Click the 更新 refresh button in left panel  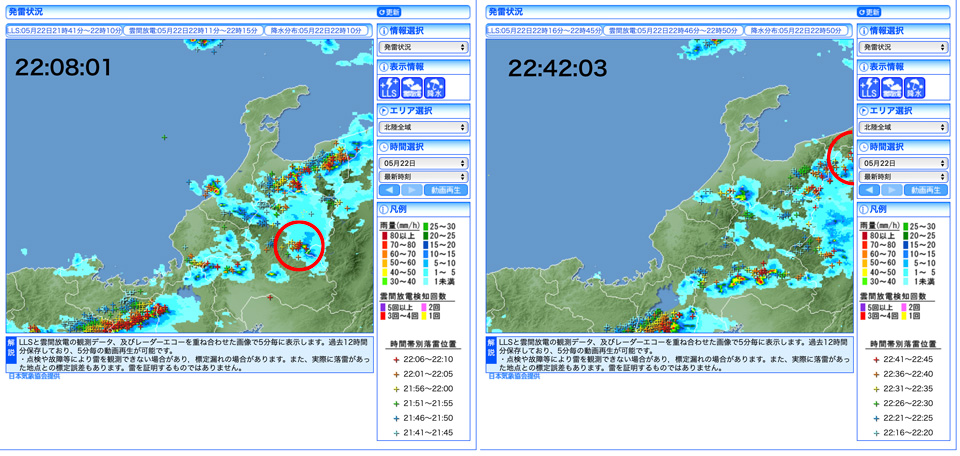pyautogui.click(x=390, y=12)
